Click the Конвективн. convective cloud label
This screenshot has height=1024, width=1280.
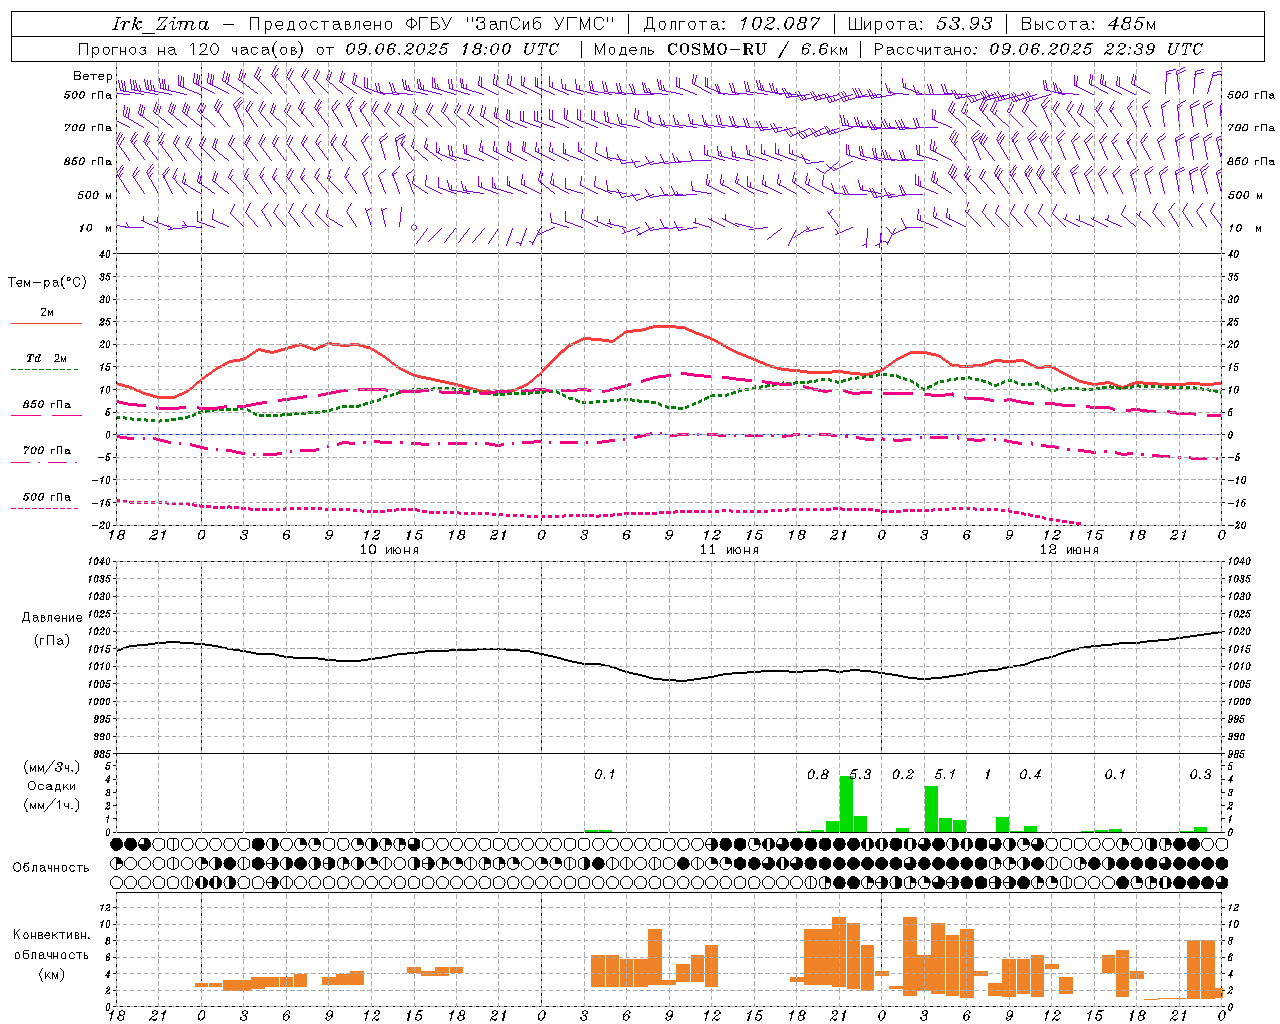tap(51, 935)
